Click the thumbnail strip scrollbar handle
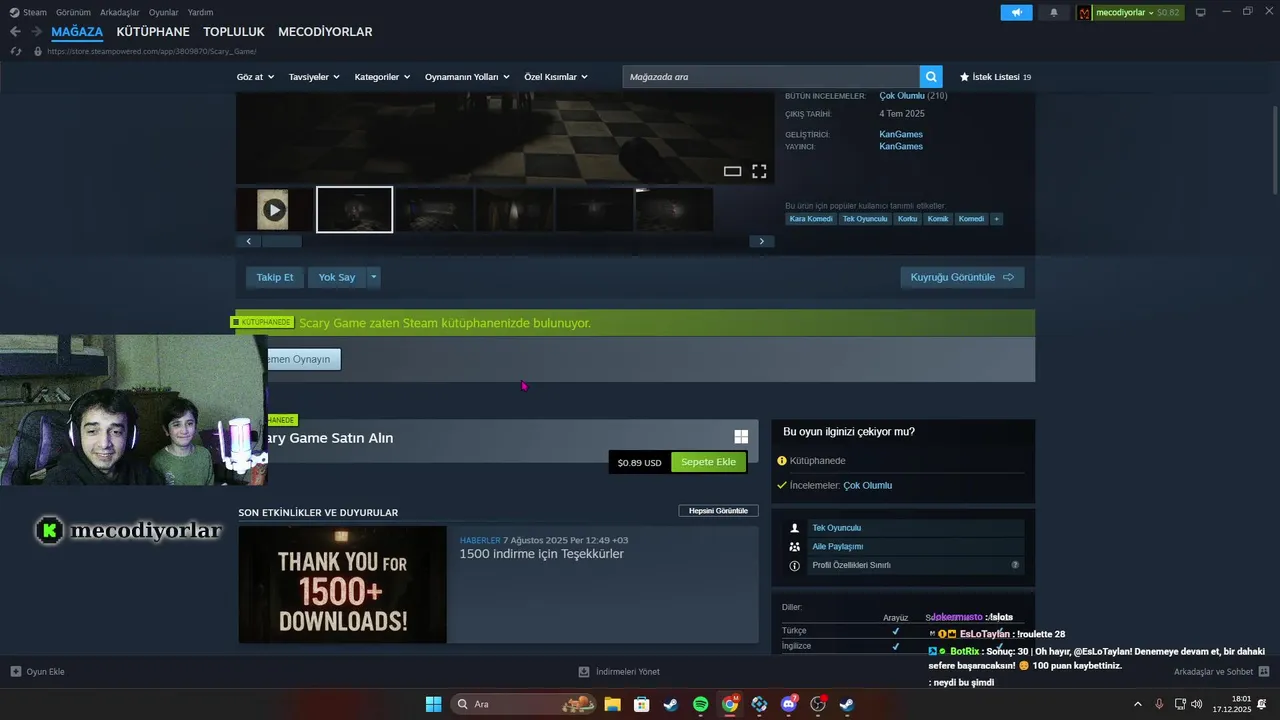The width and height of the screenshot is (1280, 720). tap(281, 241)
